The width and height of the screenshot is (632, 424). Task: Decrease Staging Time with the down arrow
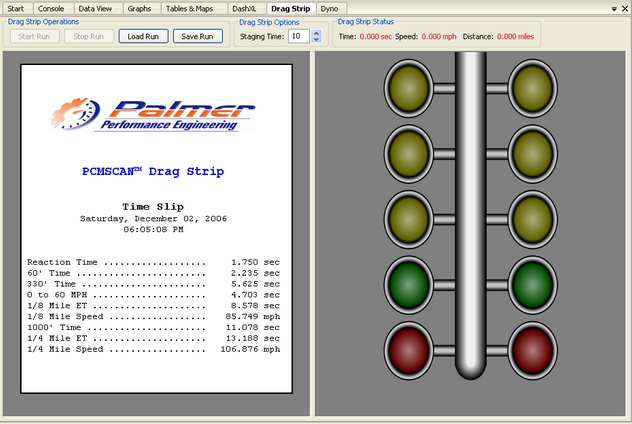click(316, 39)
